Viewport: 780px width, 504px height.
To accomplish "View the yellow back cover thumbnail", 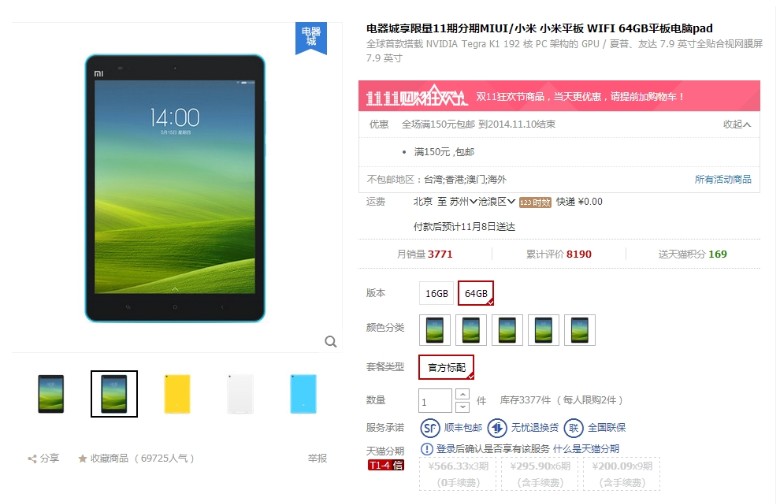I will point(177,394).
